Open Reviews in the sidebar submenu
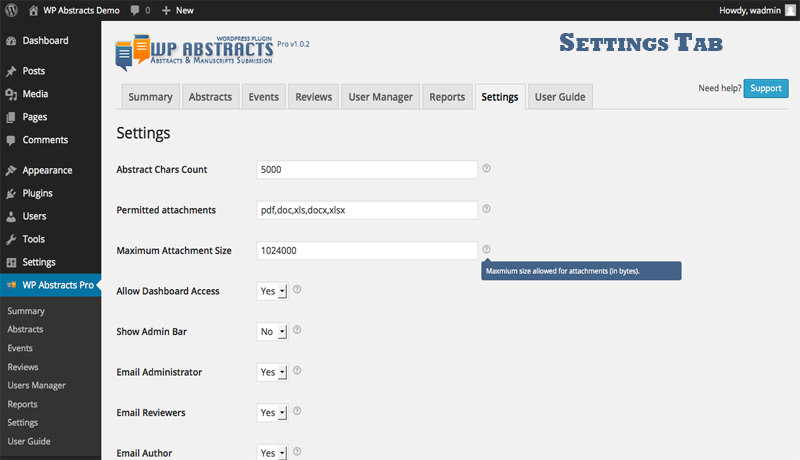 23,367
